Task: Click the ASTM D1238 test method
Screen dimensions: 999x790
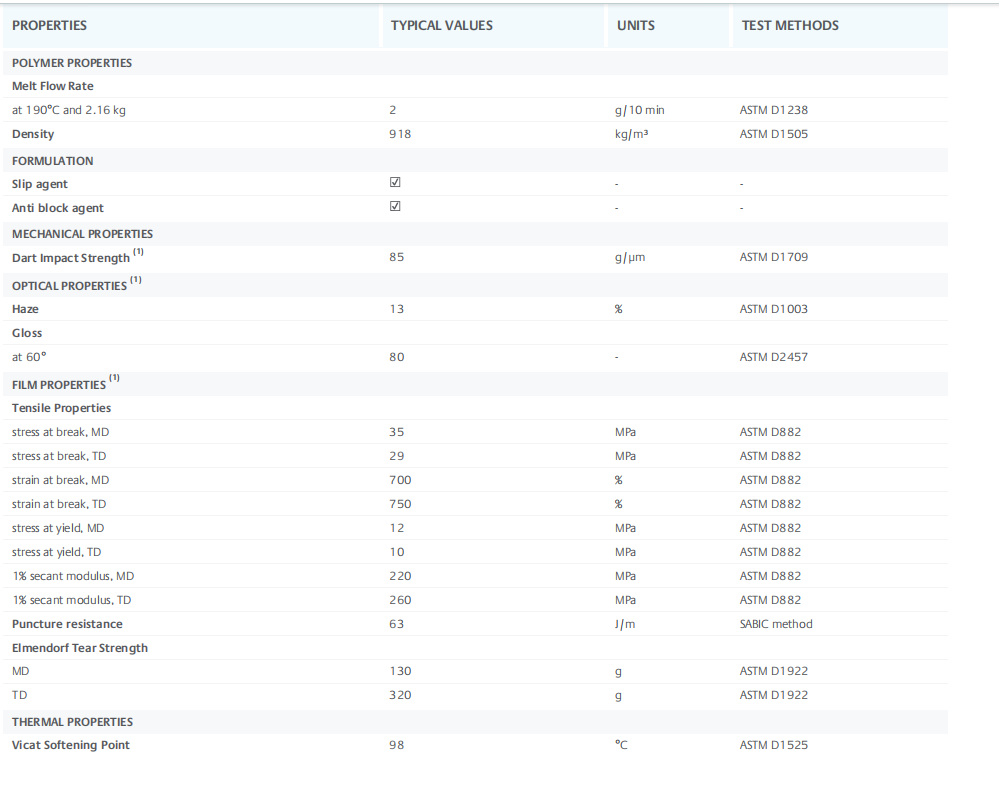Action: pos(773,110)
